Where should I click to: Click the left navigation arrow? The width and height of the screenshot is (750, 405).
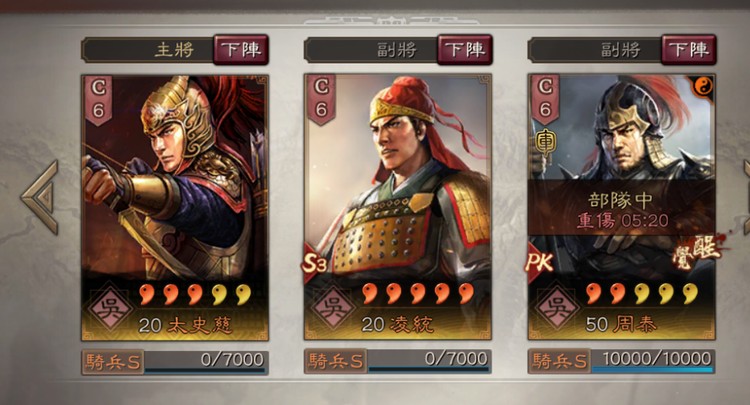40,197
